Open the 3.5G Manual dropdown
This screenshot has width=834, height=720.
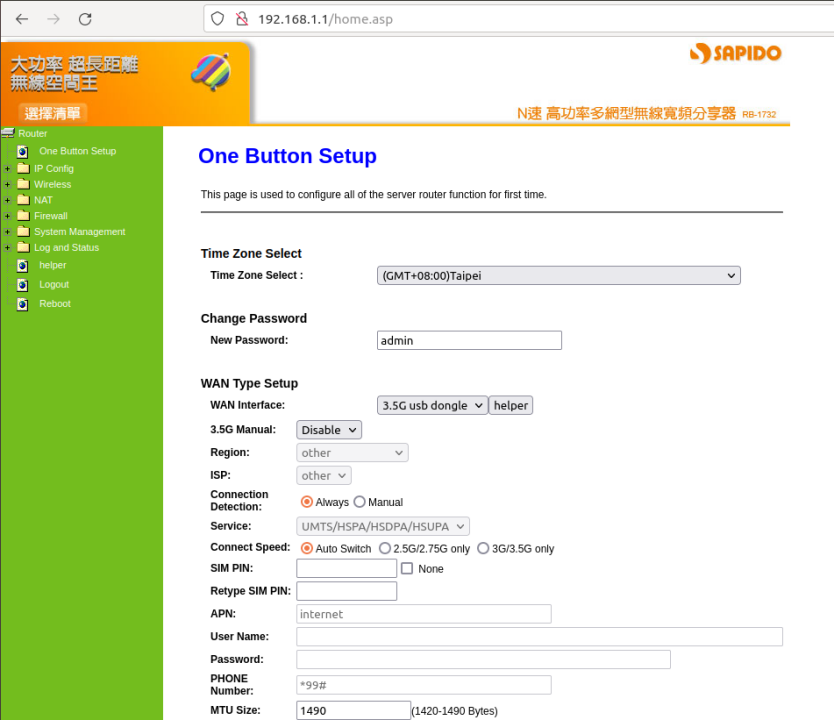[x=329, y=430]
